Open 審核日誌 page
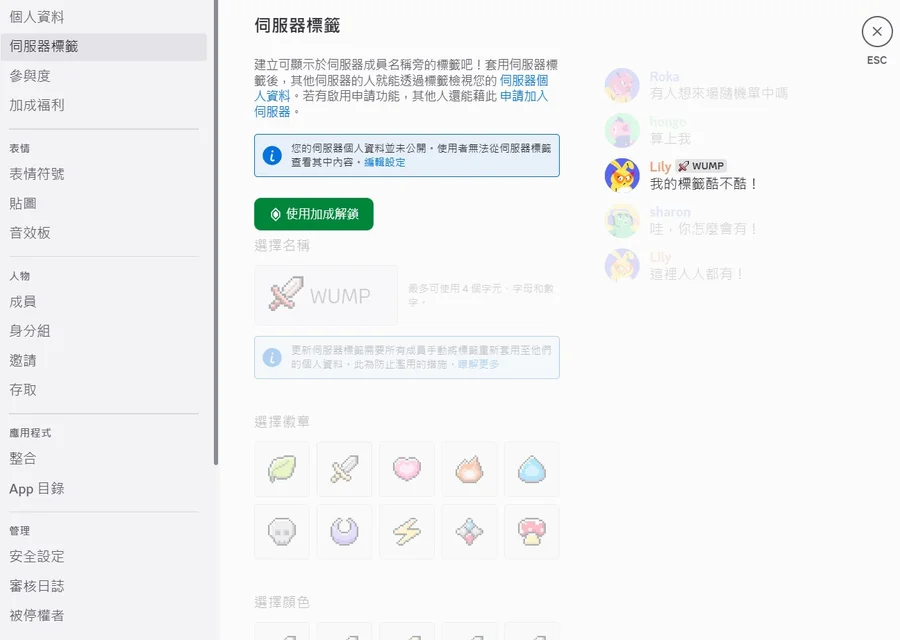The image size is (900, 640). (104, 586)
